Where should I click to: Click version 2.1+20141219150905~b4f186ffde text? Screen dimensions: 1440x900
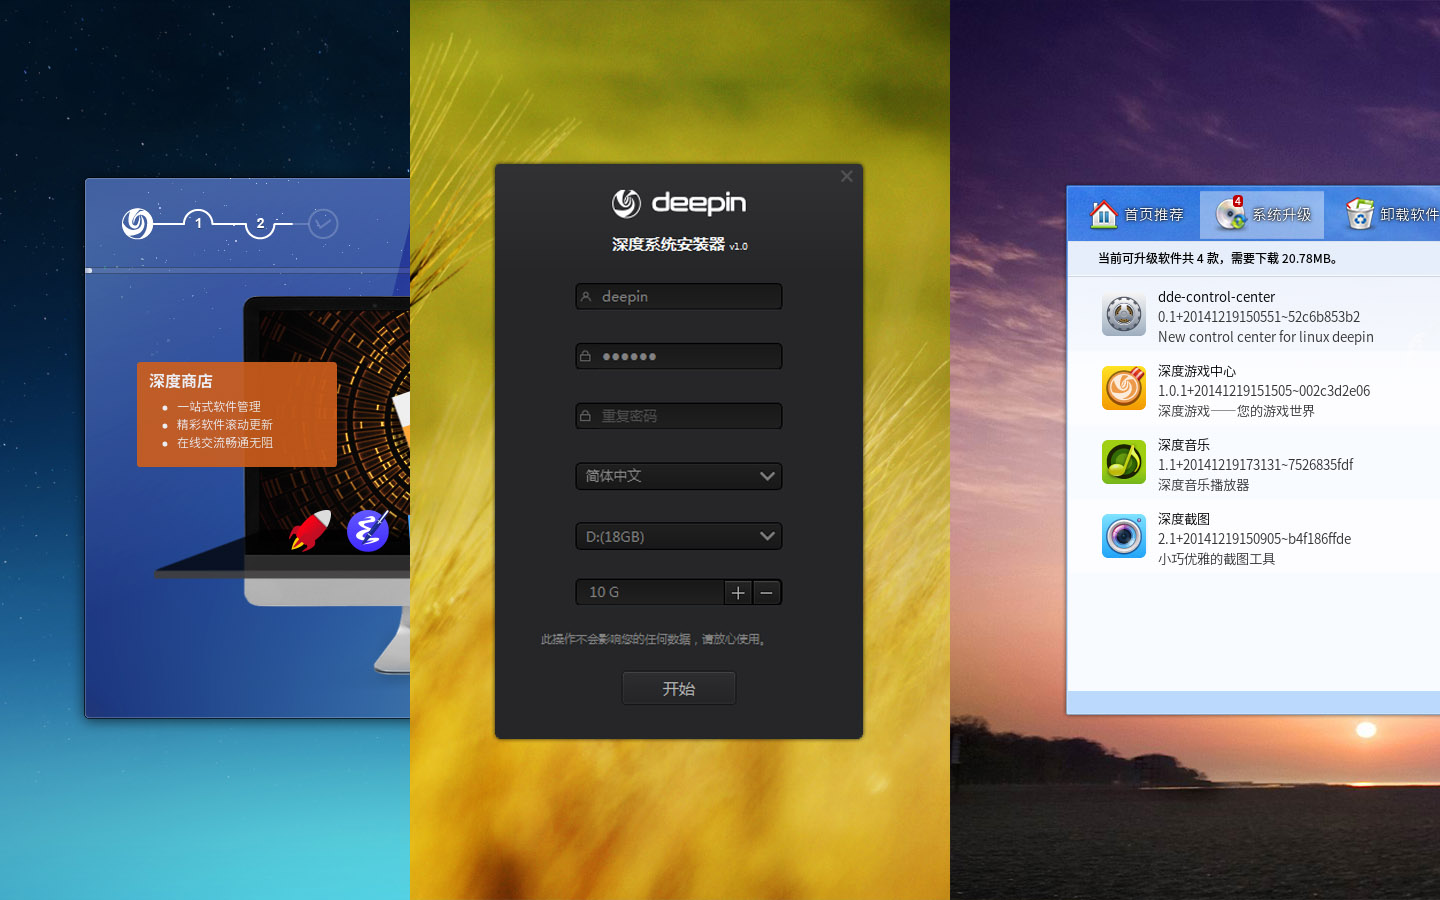point(1255,539)
